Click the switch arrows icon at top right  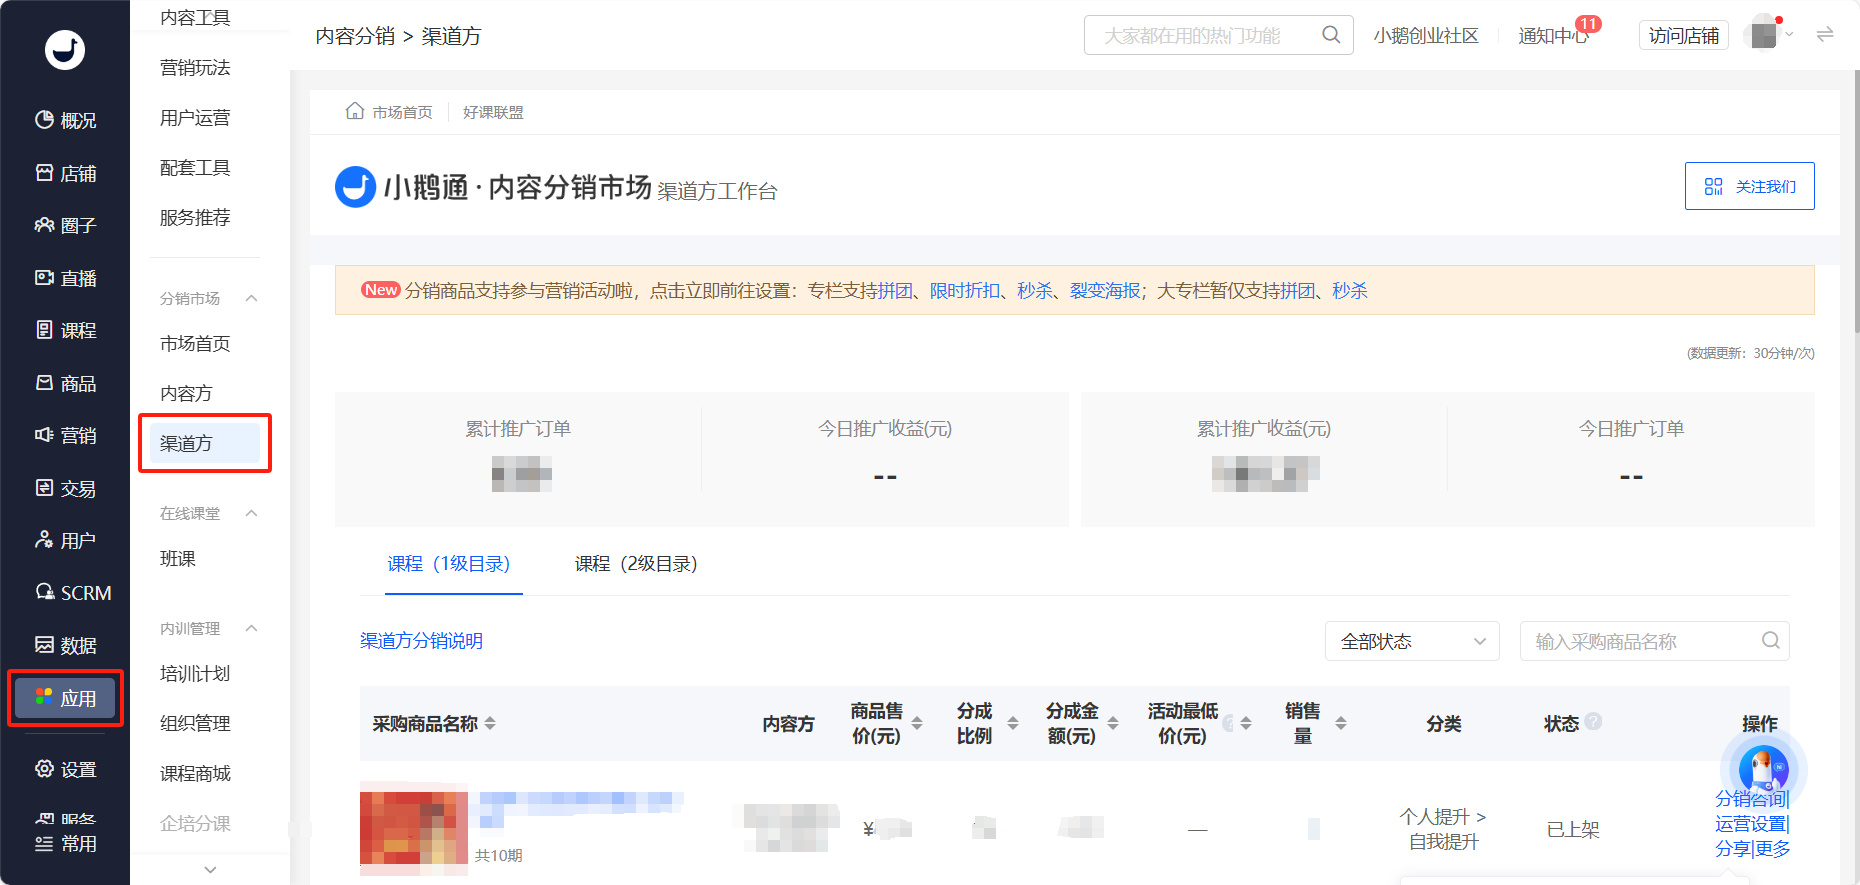coord(1825,35)
